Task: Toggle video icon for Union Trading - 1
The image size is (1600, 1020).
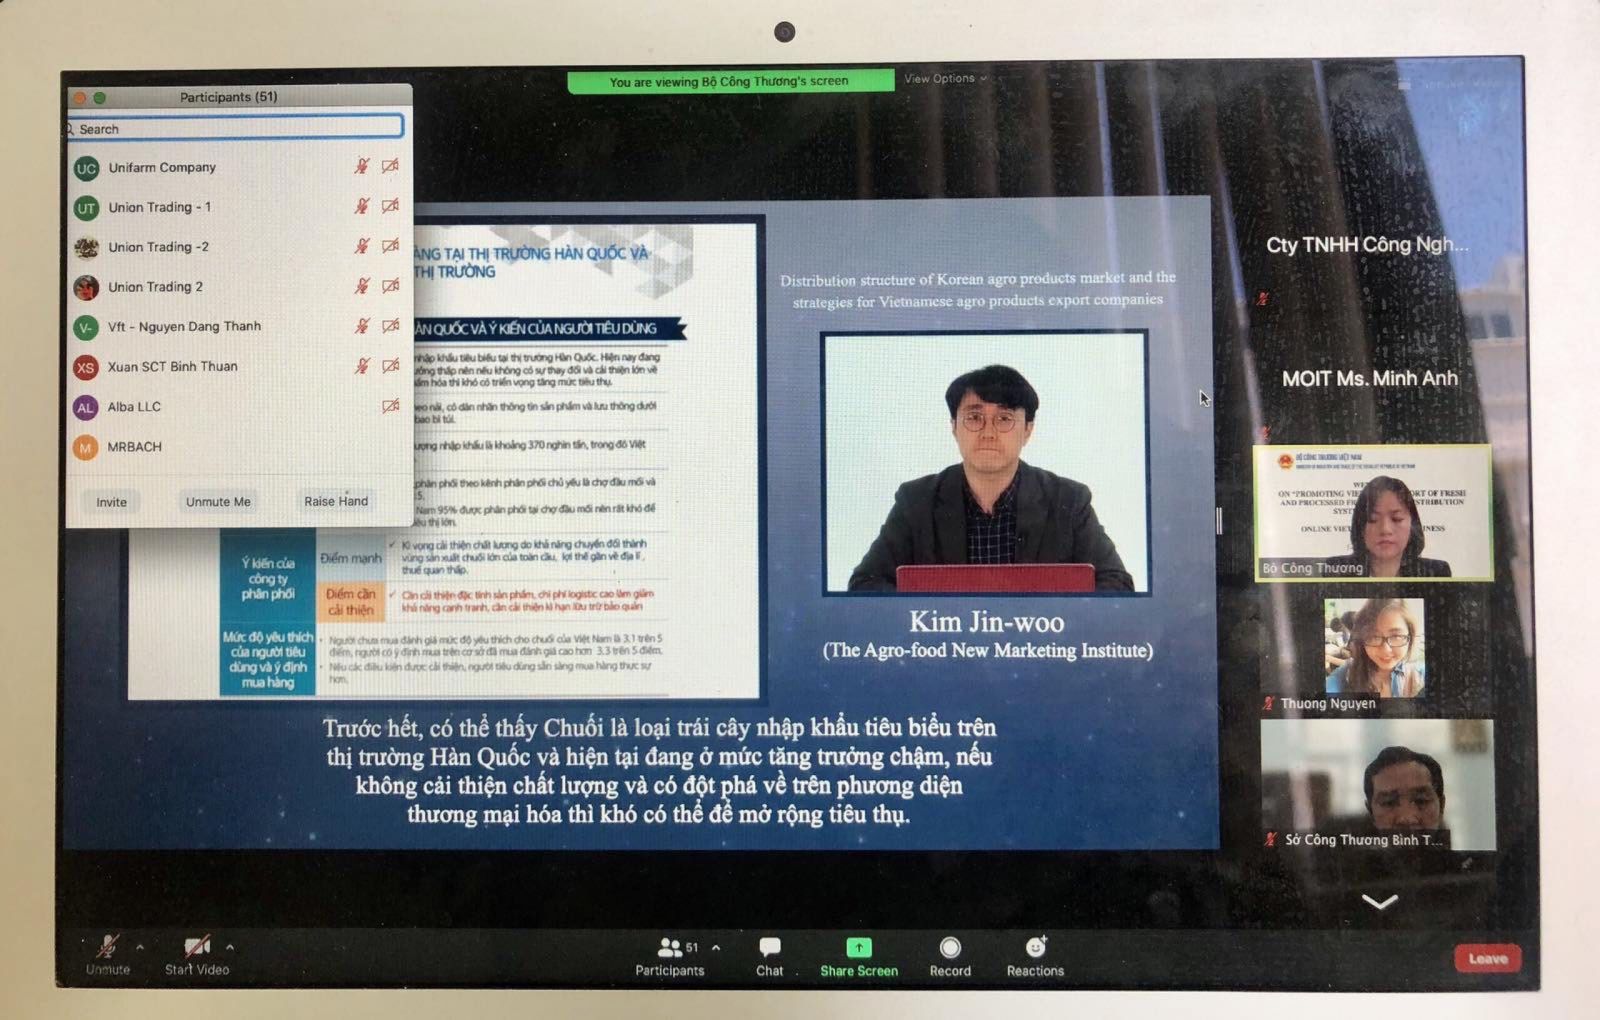Action: pyautogui.click(x=390, y=206)
